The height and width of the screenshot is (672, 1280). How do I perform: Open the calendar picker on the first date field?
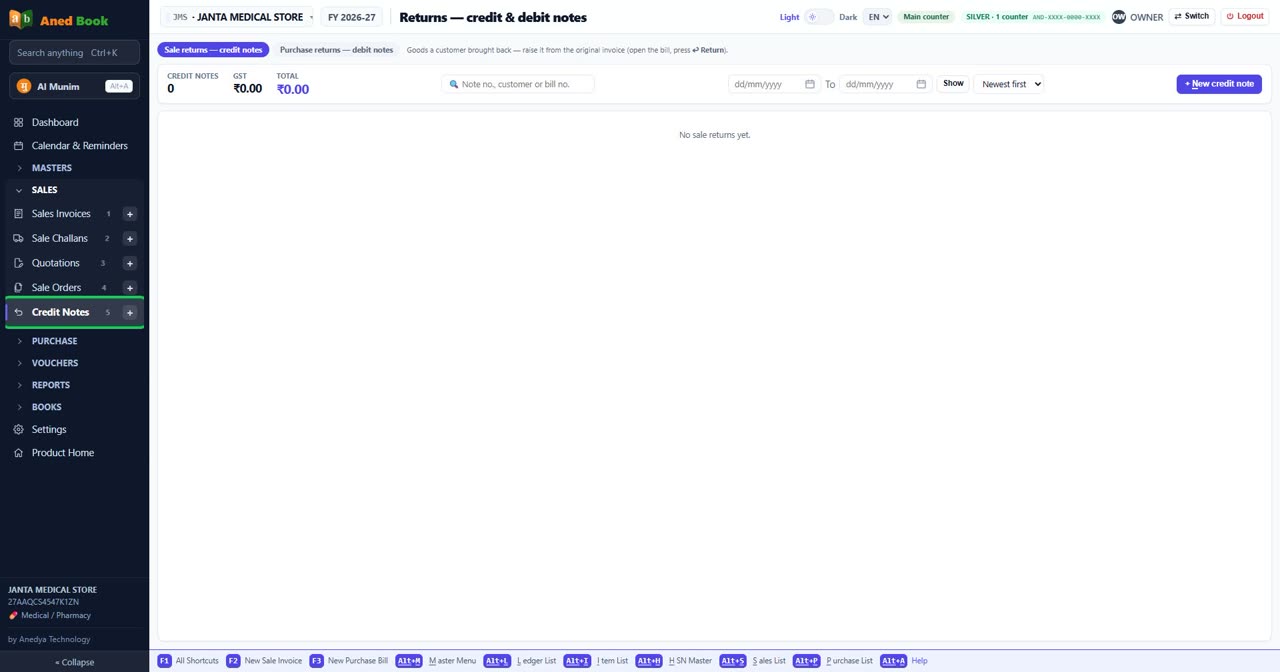click(x=810, y=84)
